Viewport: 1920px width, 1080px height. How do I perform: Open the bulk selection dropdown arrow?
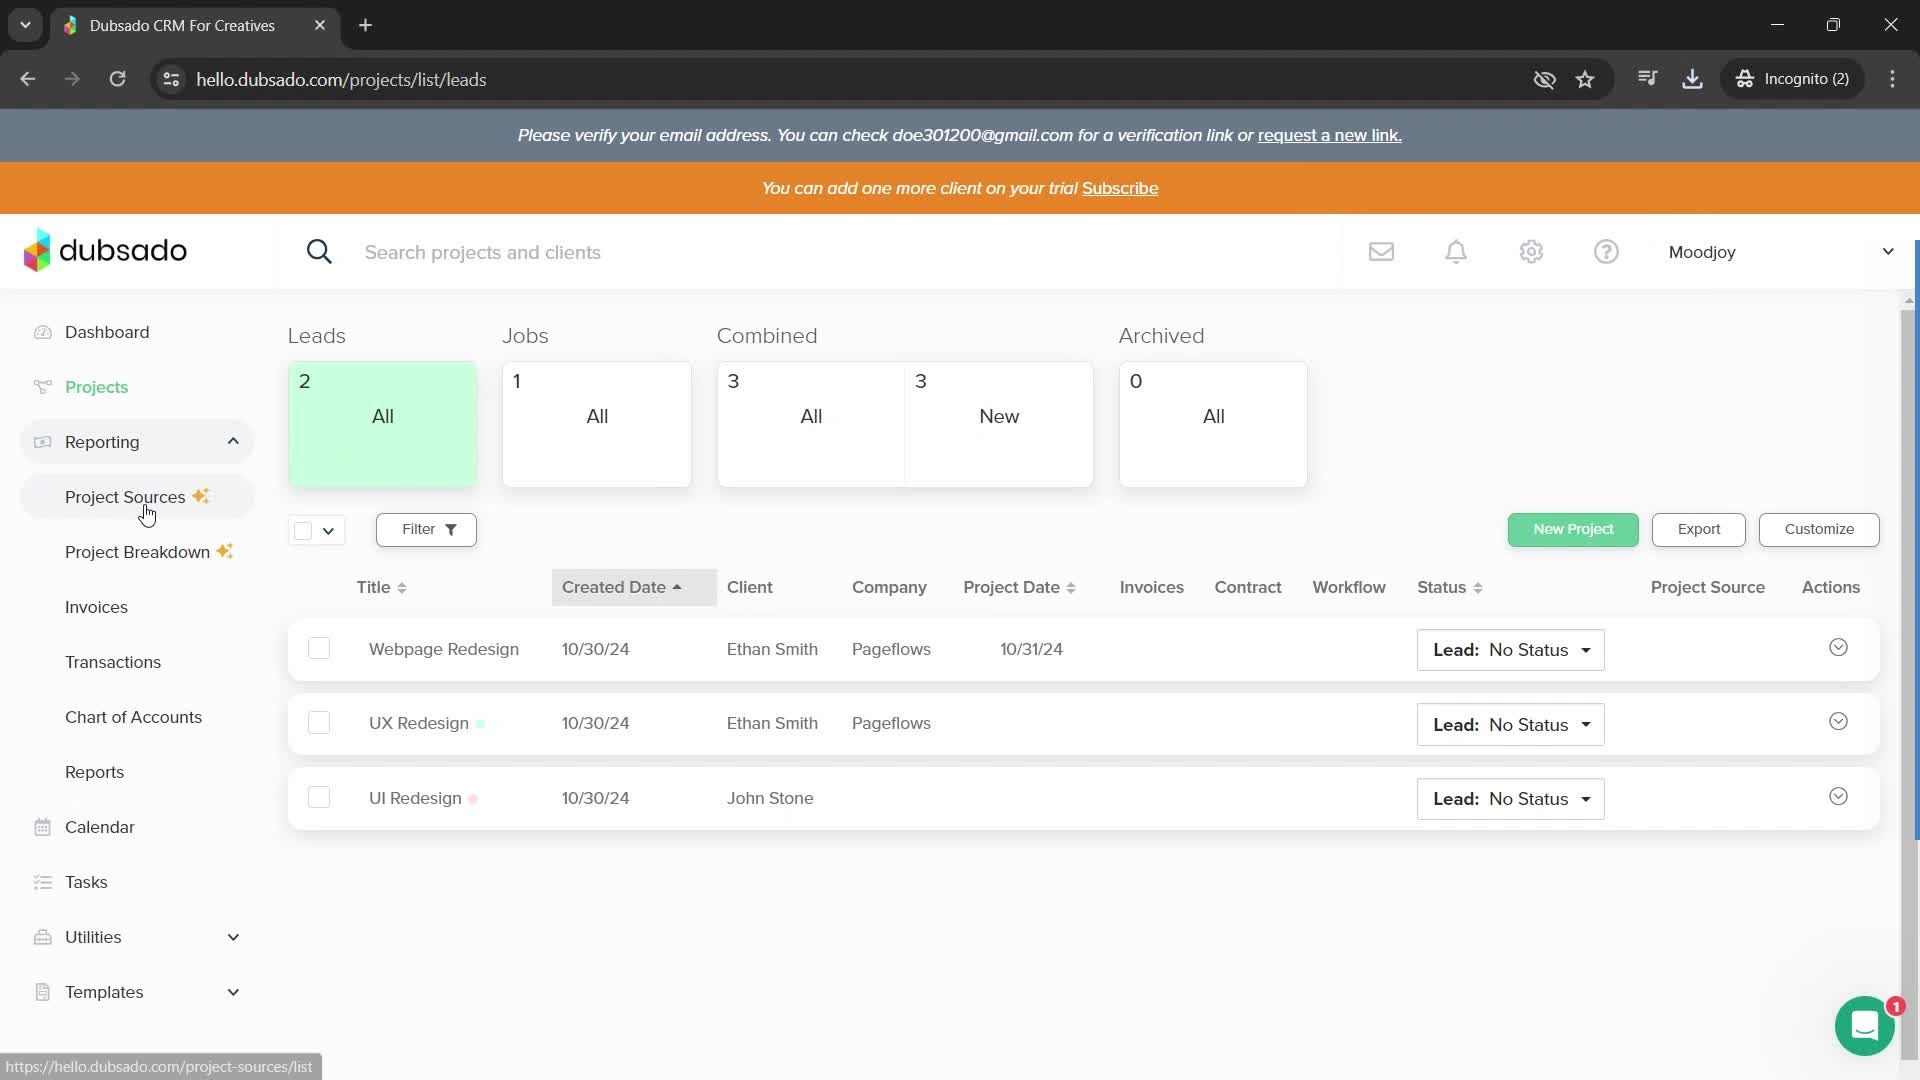point(328,530)
